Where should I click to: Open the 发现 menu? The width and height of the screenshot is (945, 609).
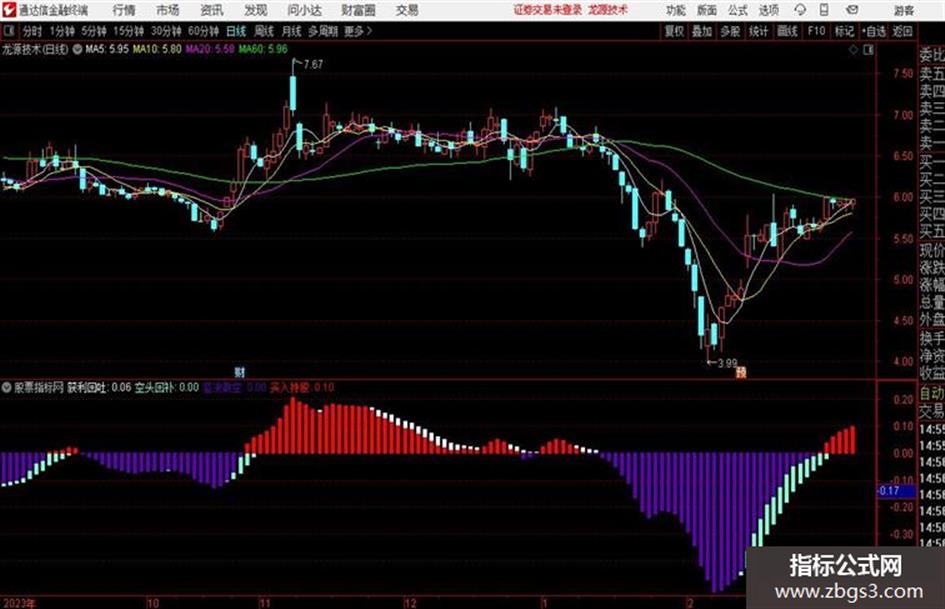pyautogui.click(x=256, y=10)
